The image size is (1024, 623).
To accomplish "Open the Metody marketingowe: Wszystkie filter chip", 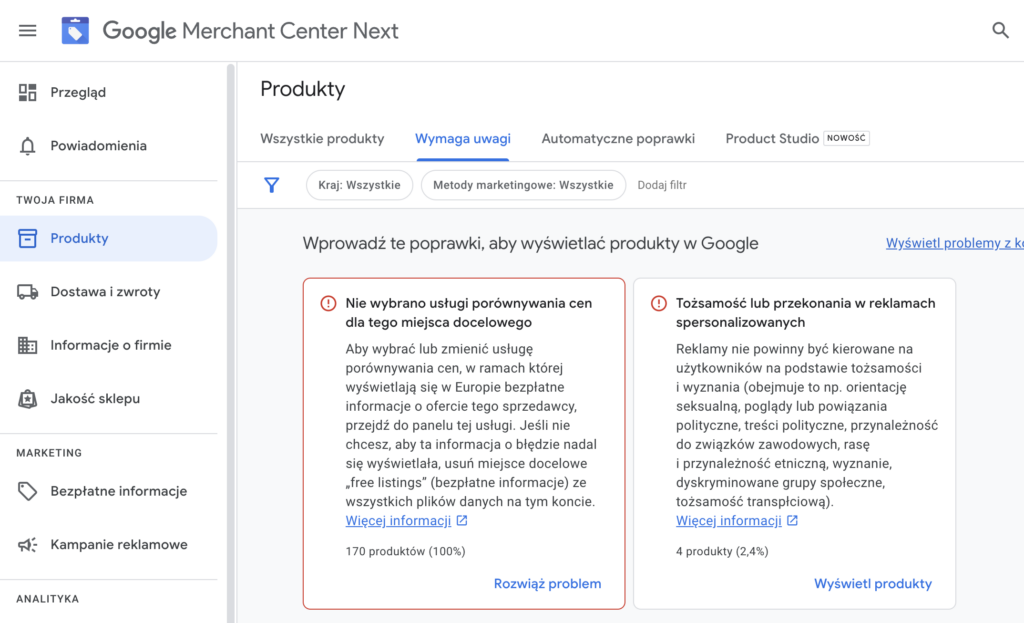I will 523,185.
